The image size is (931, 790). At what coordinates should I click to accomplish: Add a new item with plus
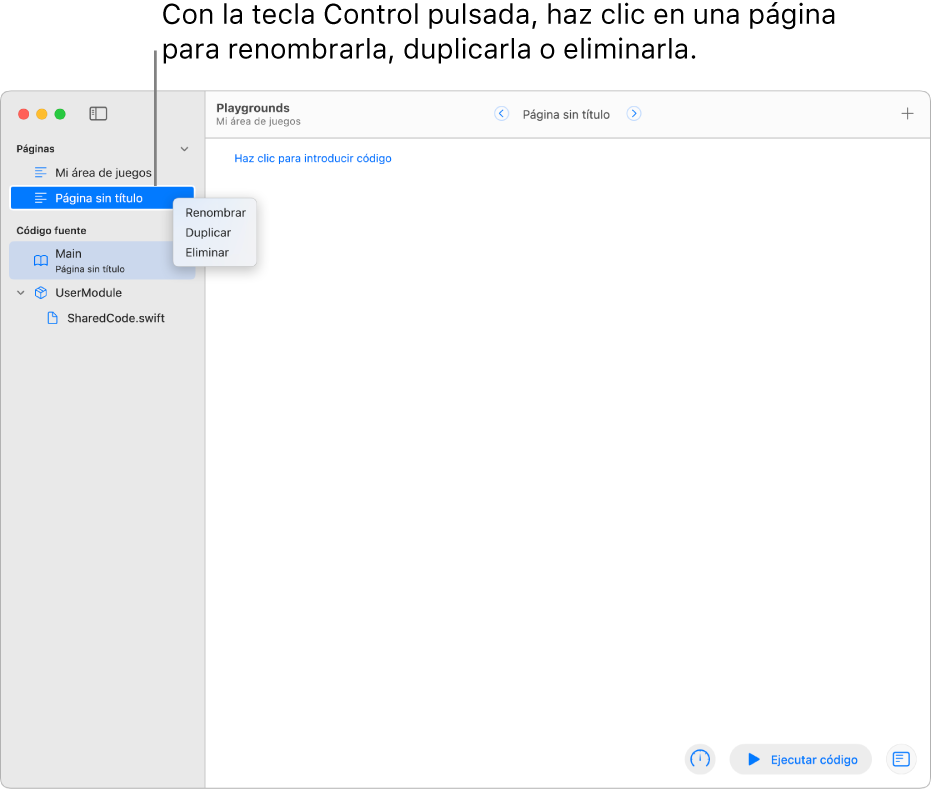pos(907,113)
